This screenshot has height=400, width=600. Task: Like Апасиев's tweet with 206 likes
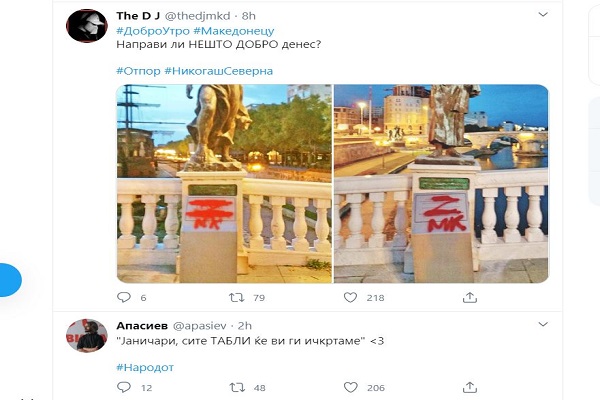click(351, 387)
